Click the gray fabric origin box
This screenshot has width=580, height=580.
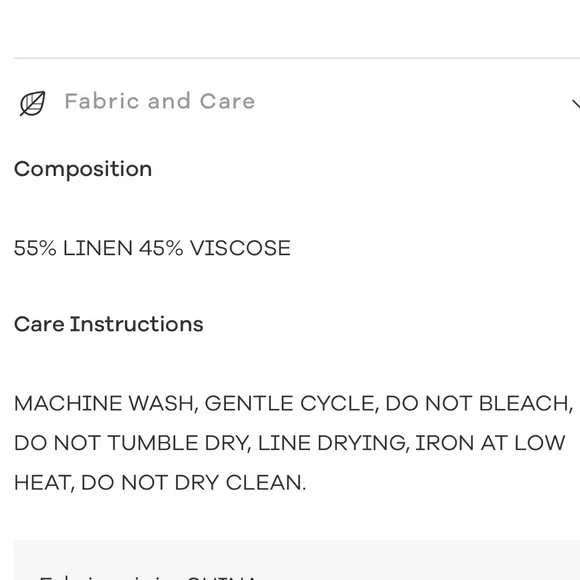point(297,560)
